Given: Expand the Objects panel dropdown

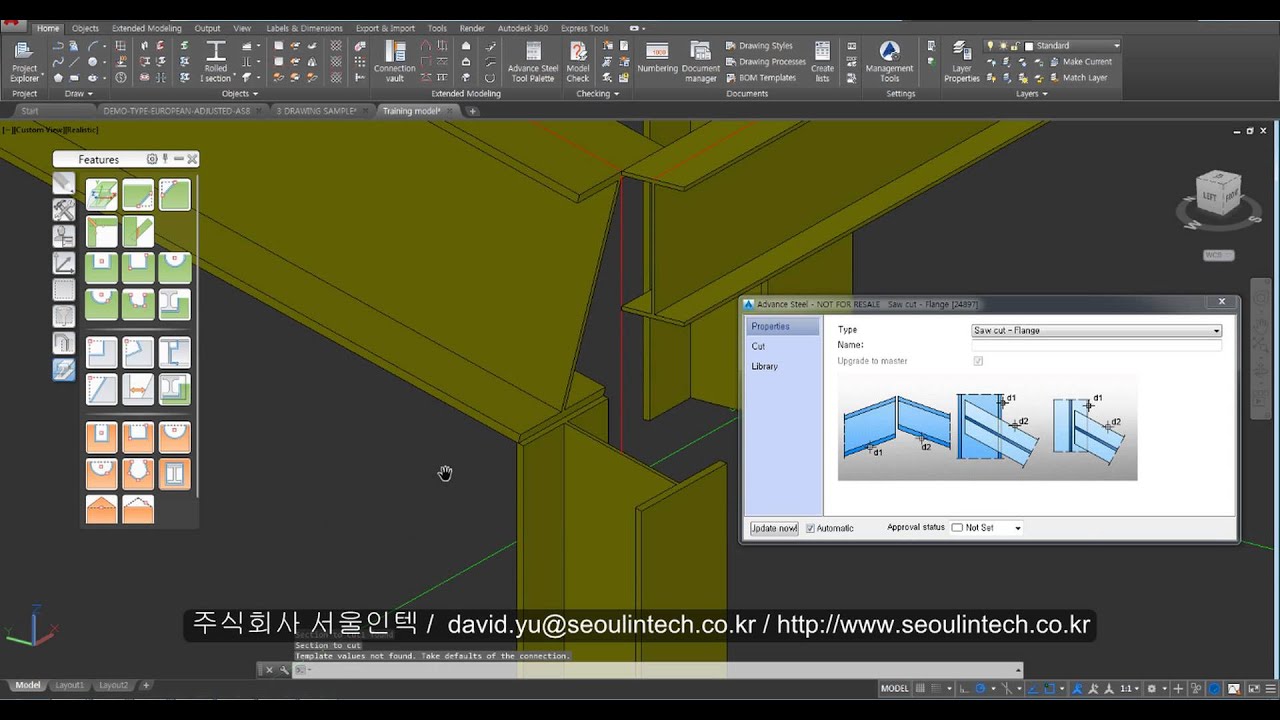Looking at the screenshot, I should (x=240, y=94).
